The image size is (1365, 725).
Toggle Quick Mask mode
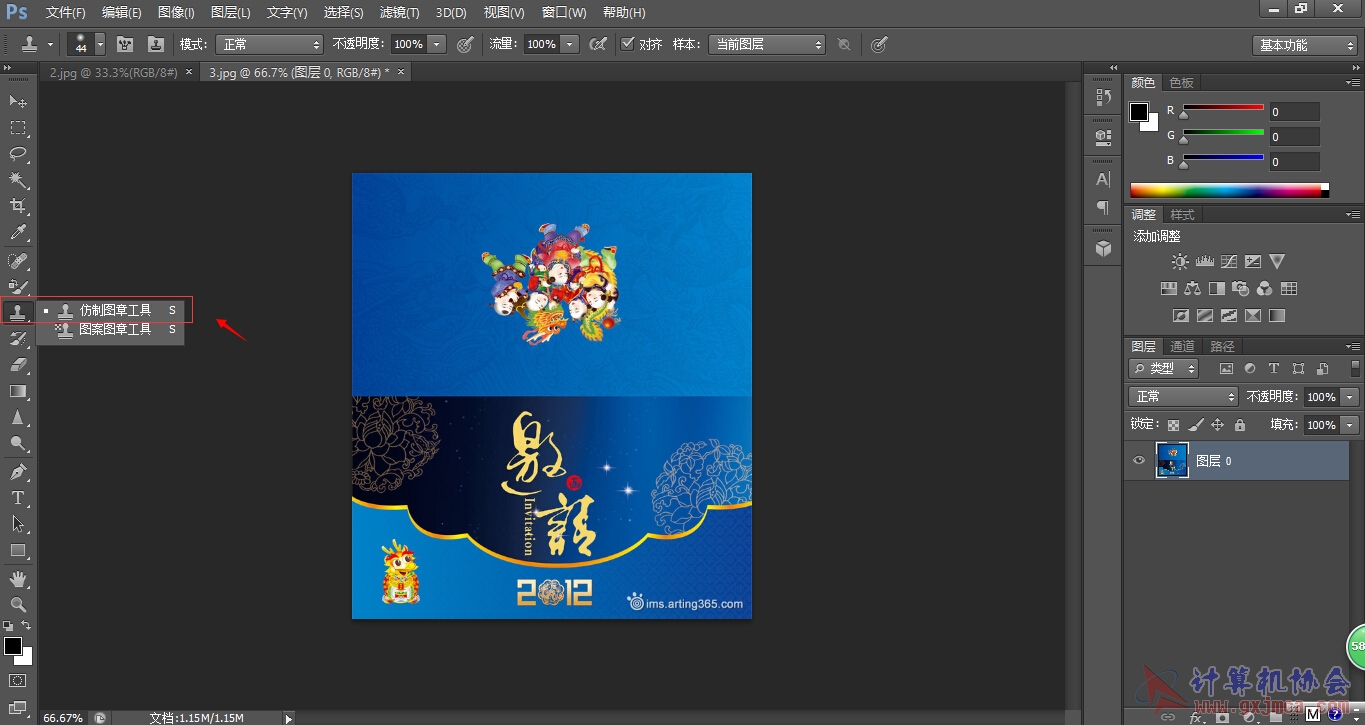(x=18, y=681)
